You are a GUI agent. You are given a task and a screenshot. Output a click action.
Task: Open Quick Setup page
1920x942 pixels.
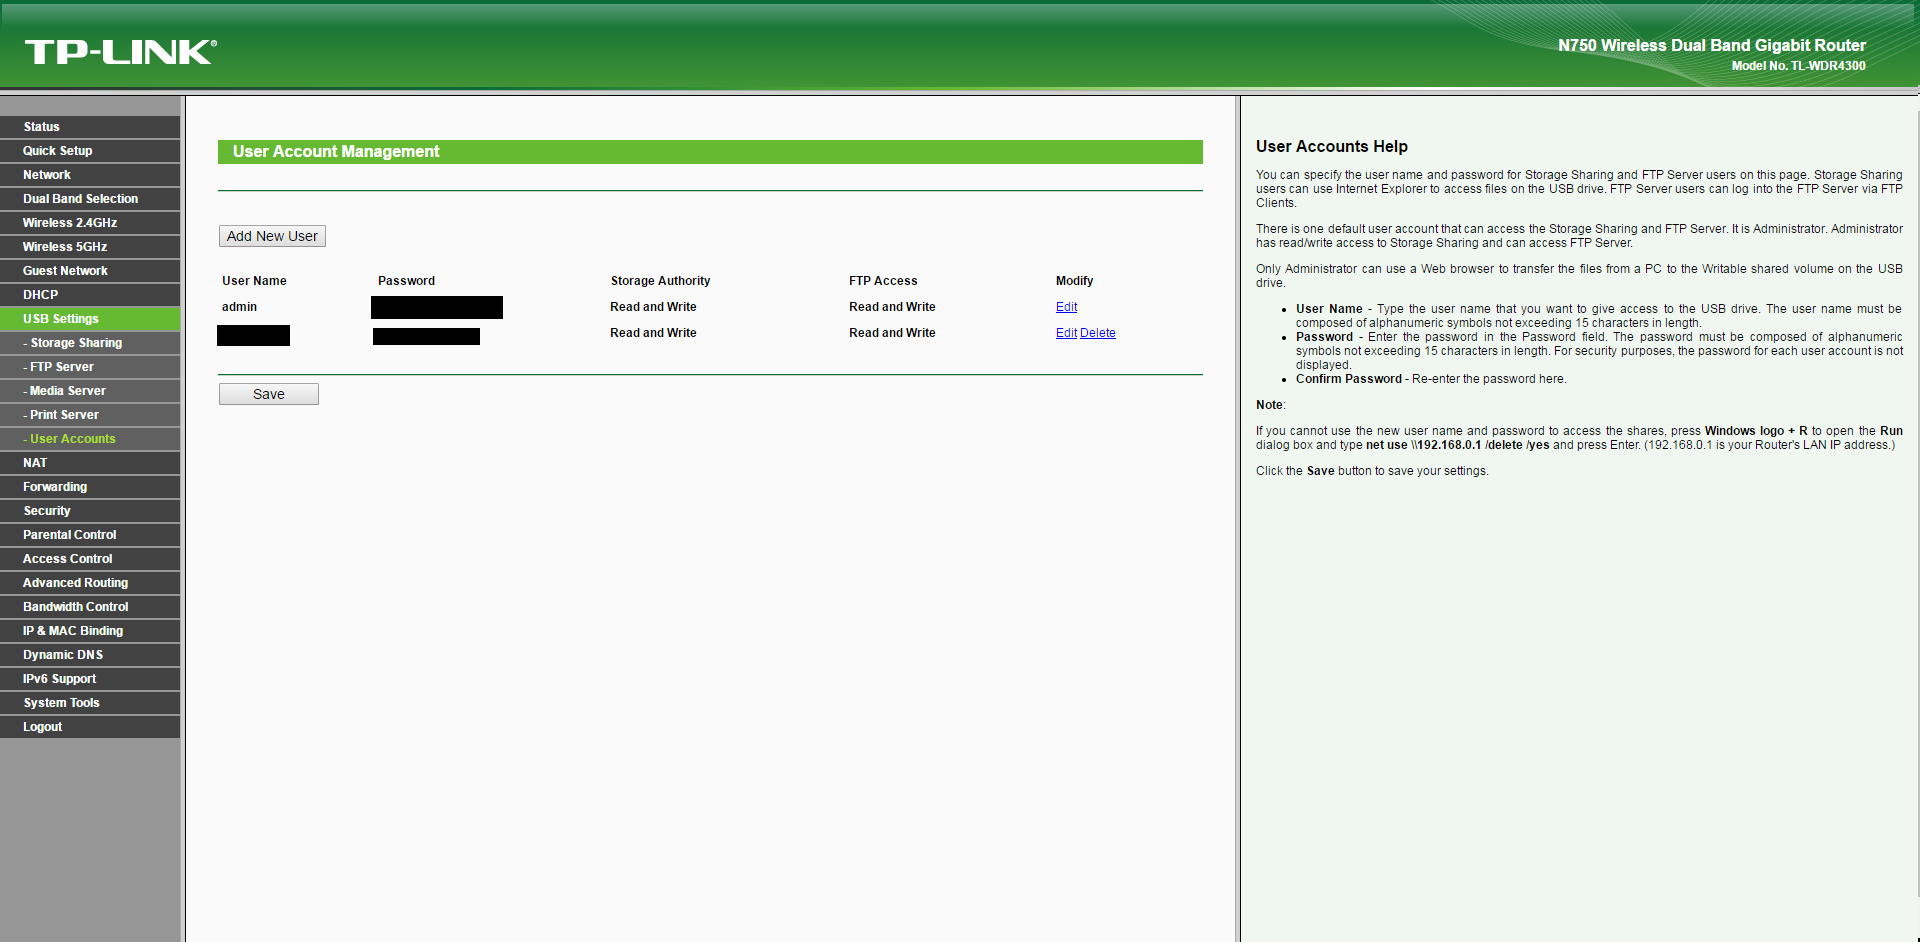click(x=90, y=151)
